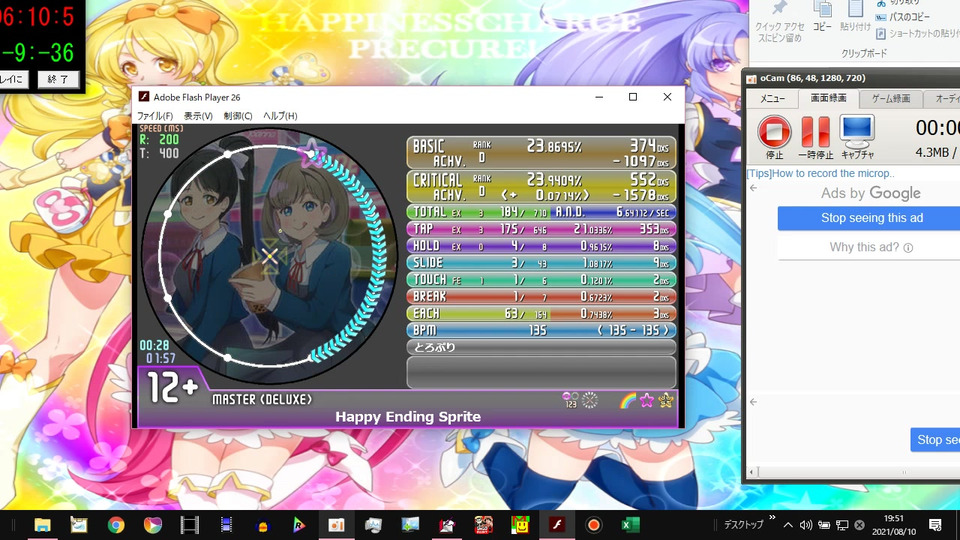
Task: Click the クイックアクセスにピン留め pin icon in Explorer
Action: [779, 8]
